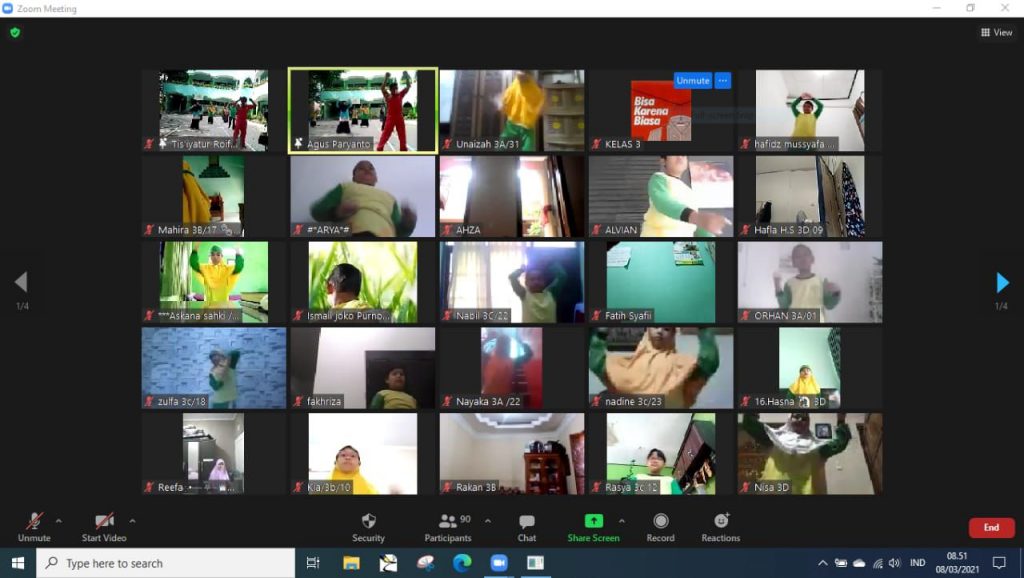Open more options on KELAS 3 tile

[723, 81]
